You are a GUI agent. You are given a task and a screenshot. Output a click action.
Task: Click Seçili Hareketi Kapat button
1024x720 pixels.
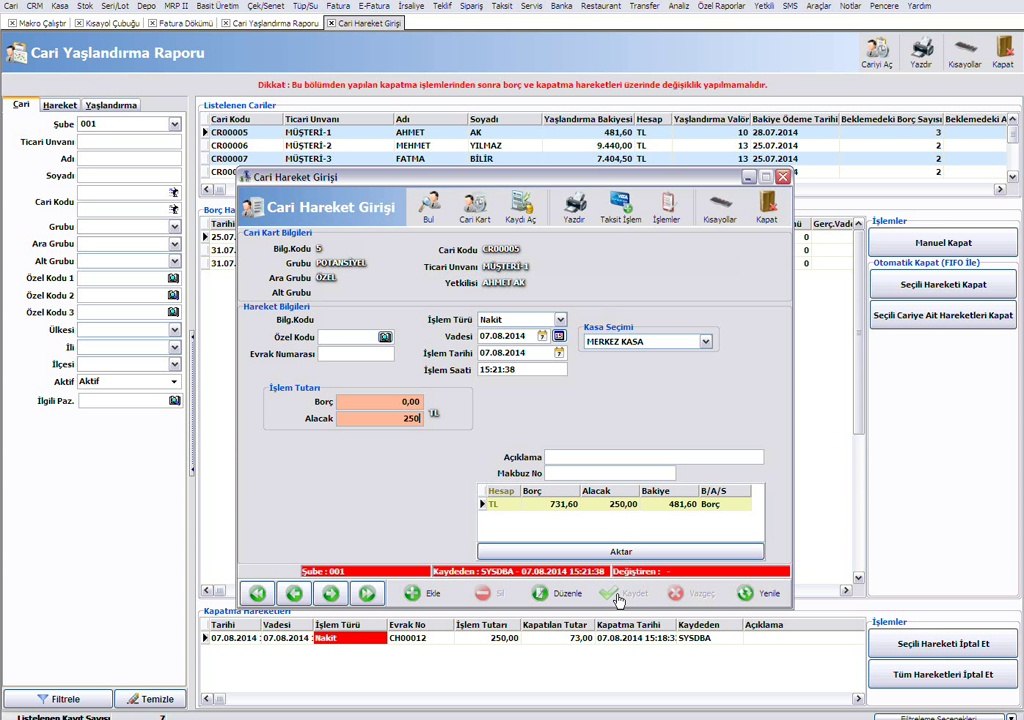coord(943,285)
